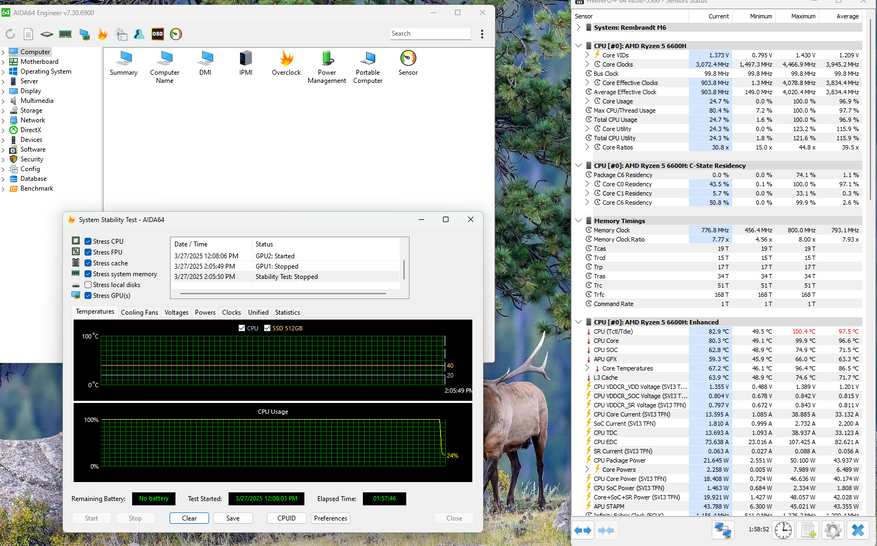Click HWiNFO blue X close sensors icon

click(857, 530)
